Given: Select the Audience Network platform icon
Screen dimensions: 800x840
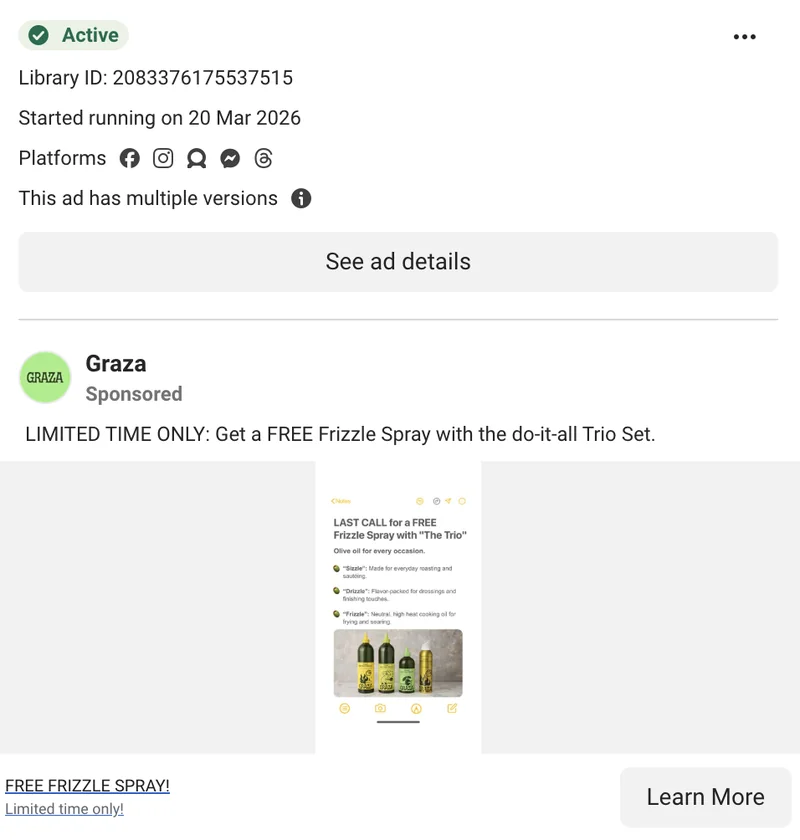Looking at the screenshot, I should pyautogui.click(x=196, y=158).
